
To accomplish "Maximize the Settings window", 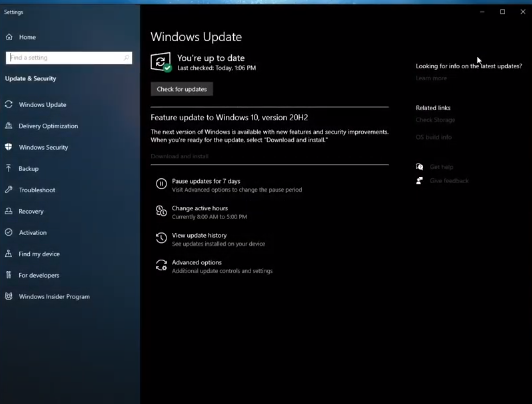I will (x=502, y=12).
